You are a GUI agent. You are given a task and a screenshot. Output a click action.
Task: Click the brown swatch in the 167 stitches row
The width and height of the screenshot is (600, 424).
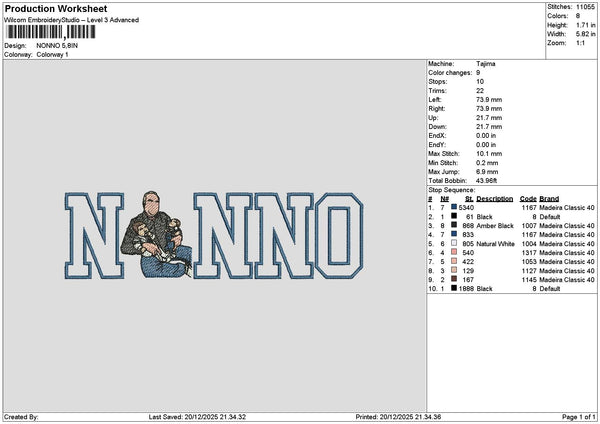tap(454, 279)
